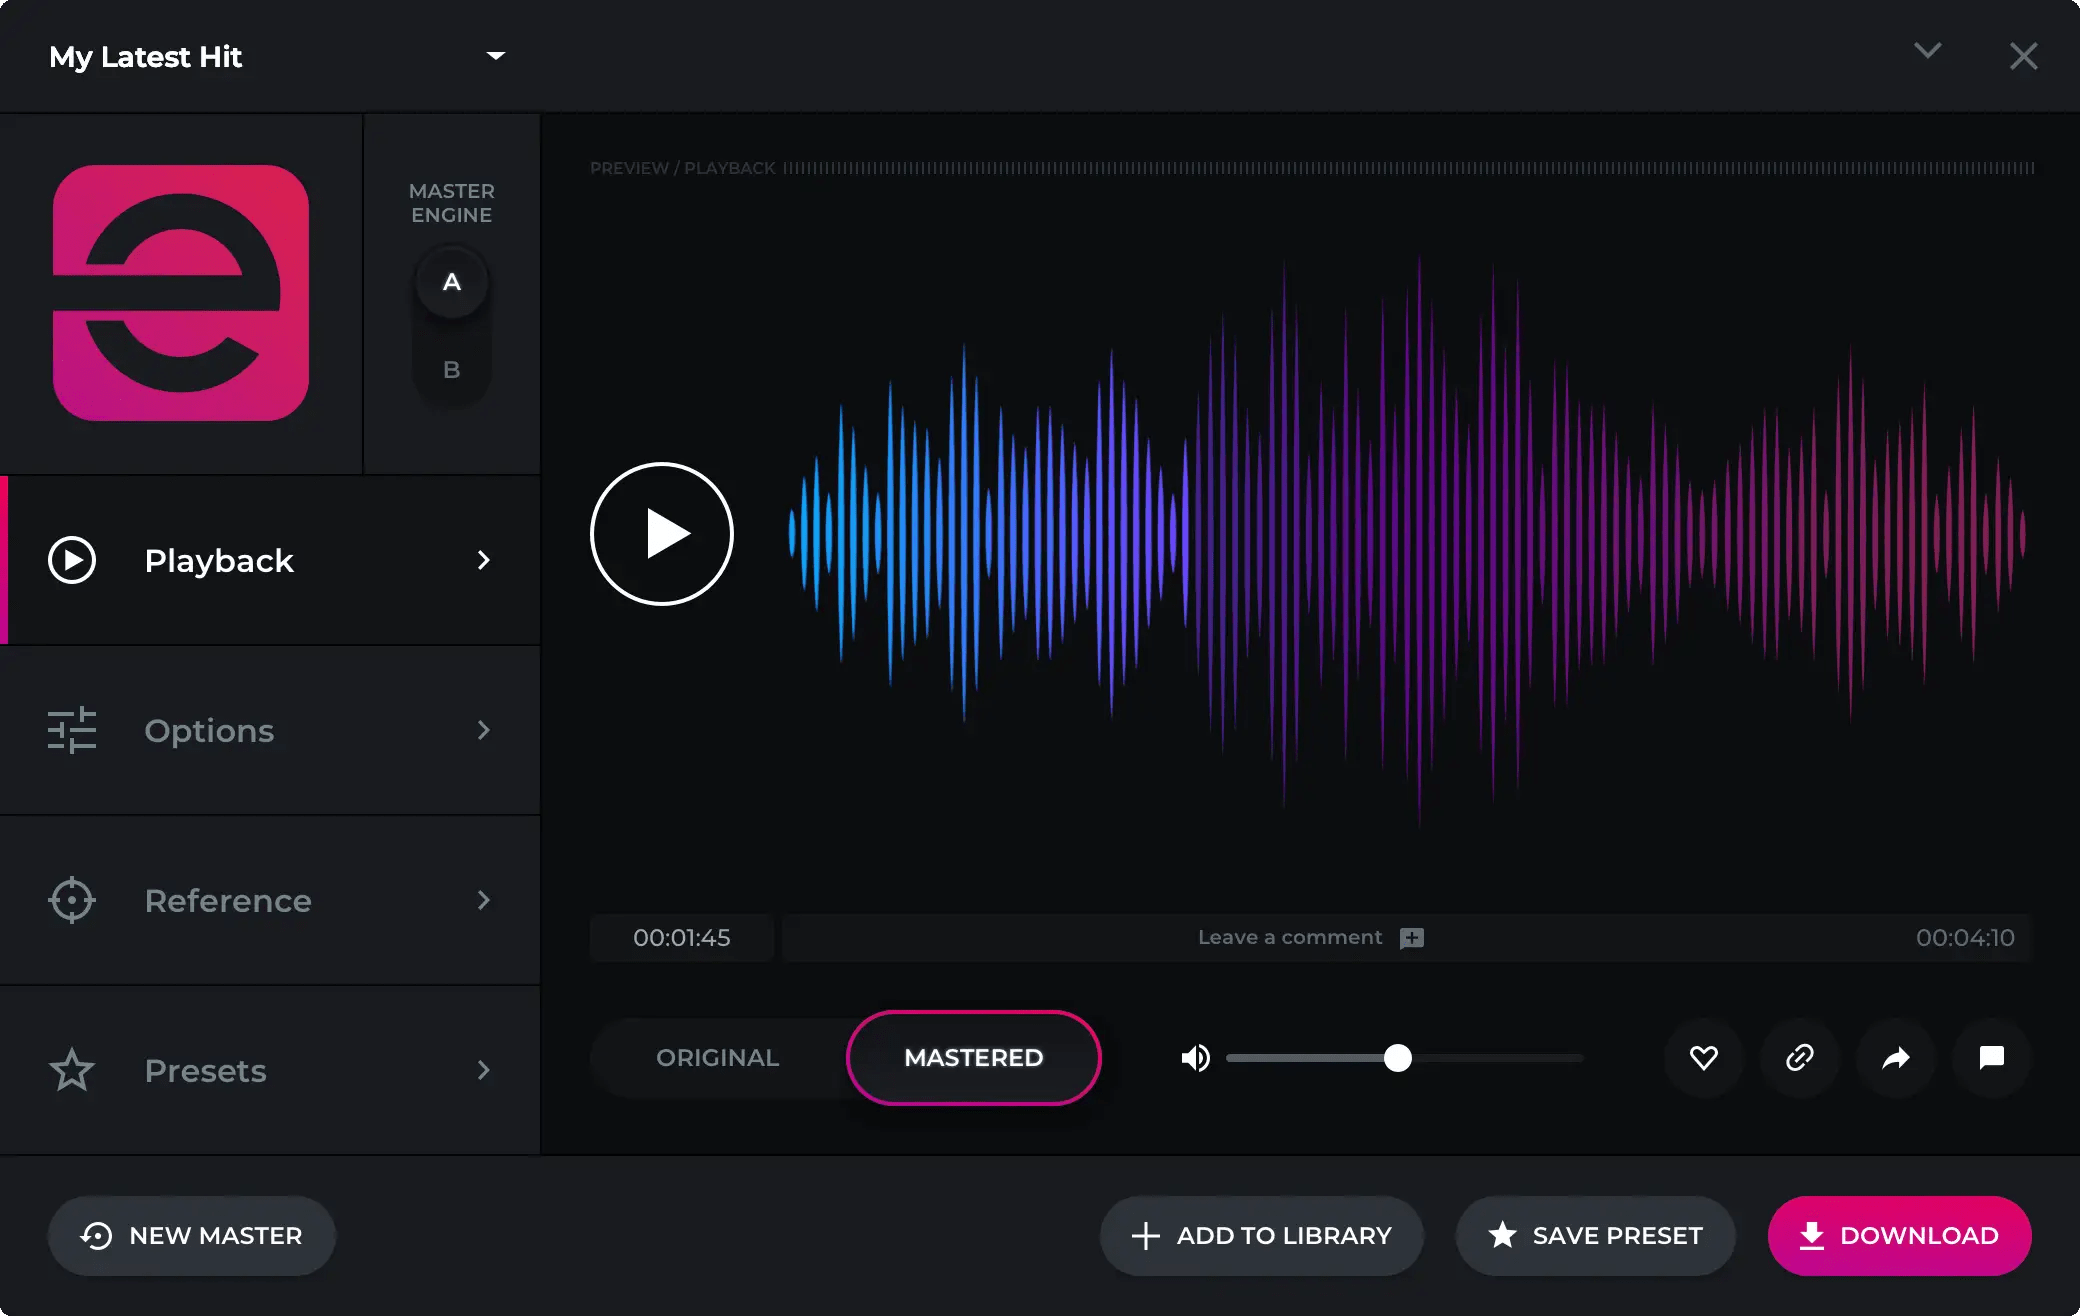The image size is (2080, 1316).
Task: Click the DOWNLOAD button
Action: pyautogui.click(x=1899, y=1236)
